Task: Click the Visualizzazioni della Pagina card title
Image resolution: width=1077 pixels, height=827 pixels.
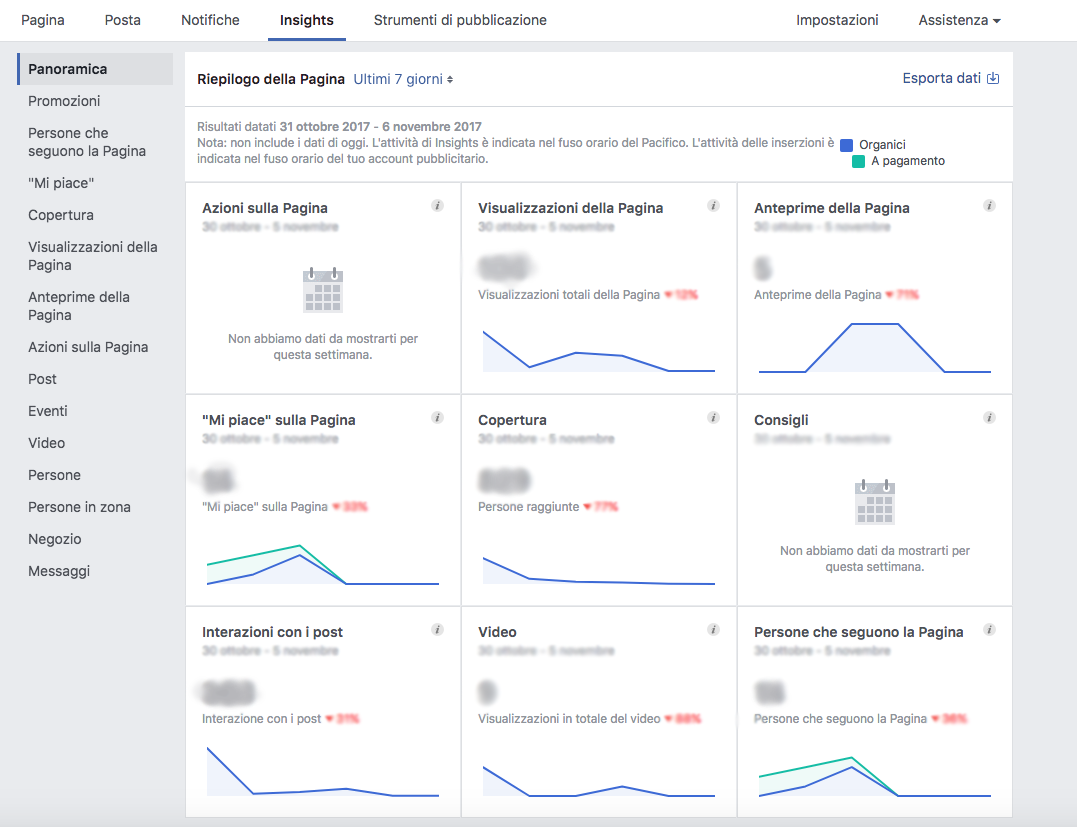Action: click(x=570, y=208)
